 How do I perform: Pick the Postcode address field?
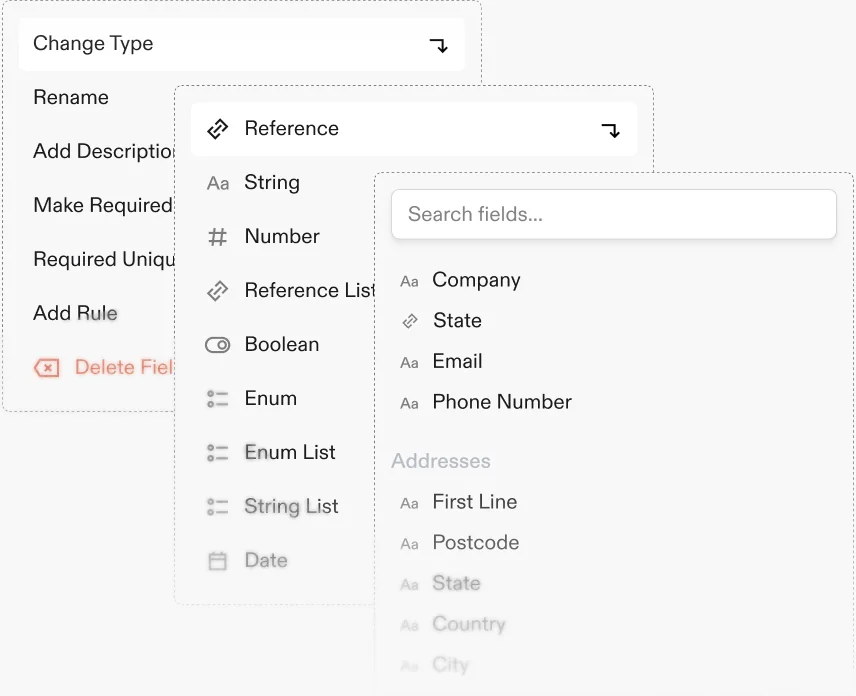click(x=475, y=543)
